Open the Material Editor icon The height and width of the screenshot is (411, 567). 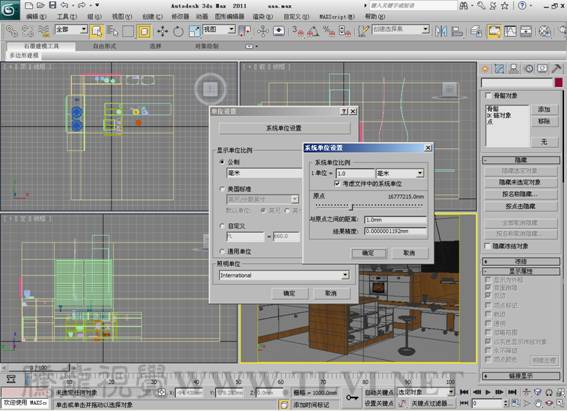[545, 31]
